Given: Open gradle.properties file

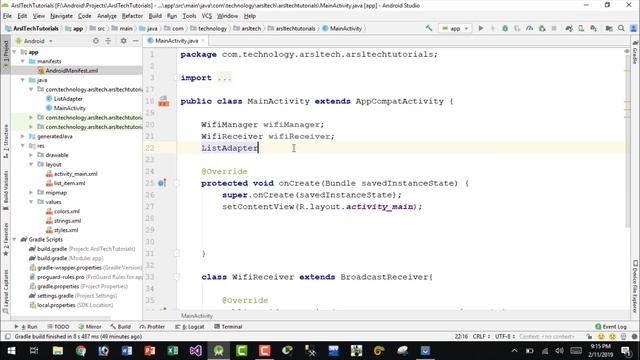Looking at the screenshot, I should pyautogui.click(x=58, y=287).
